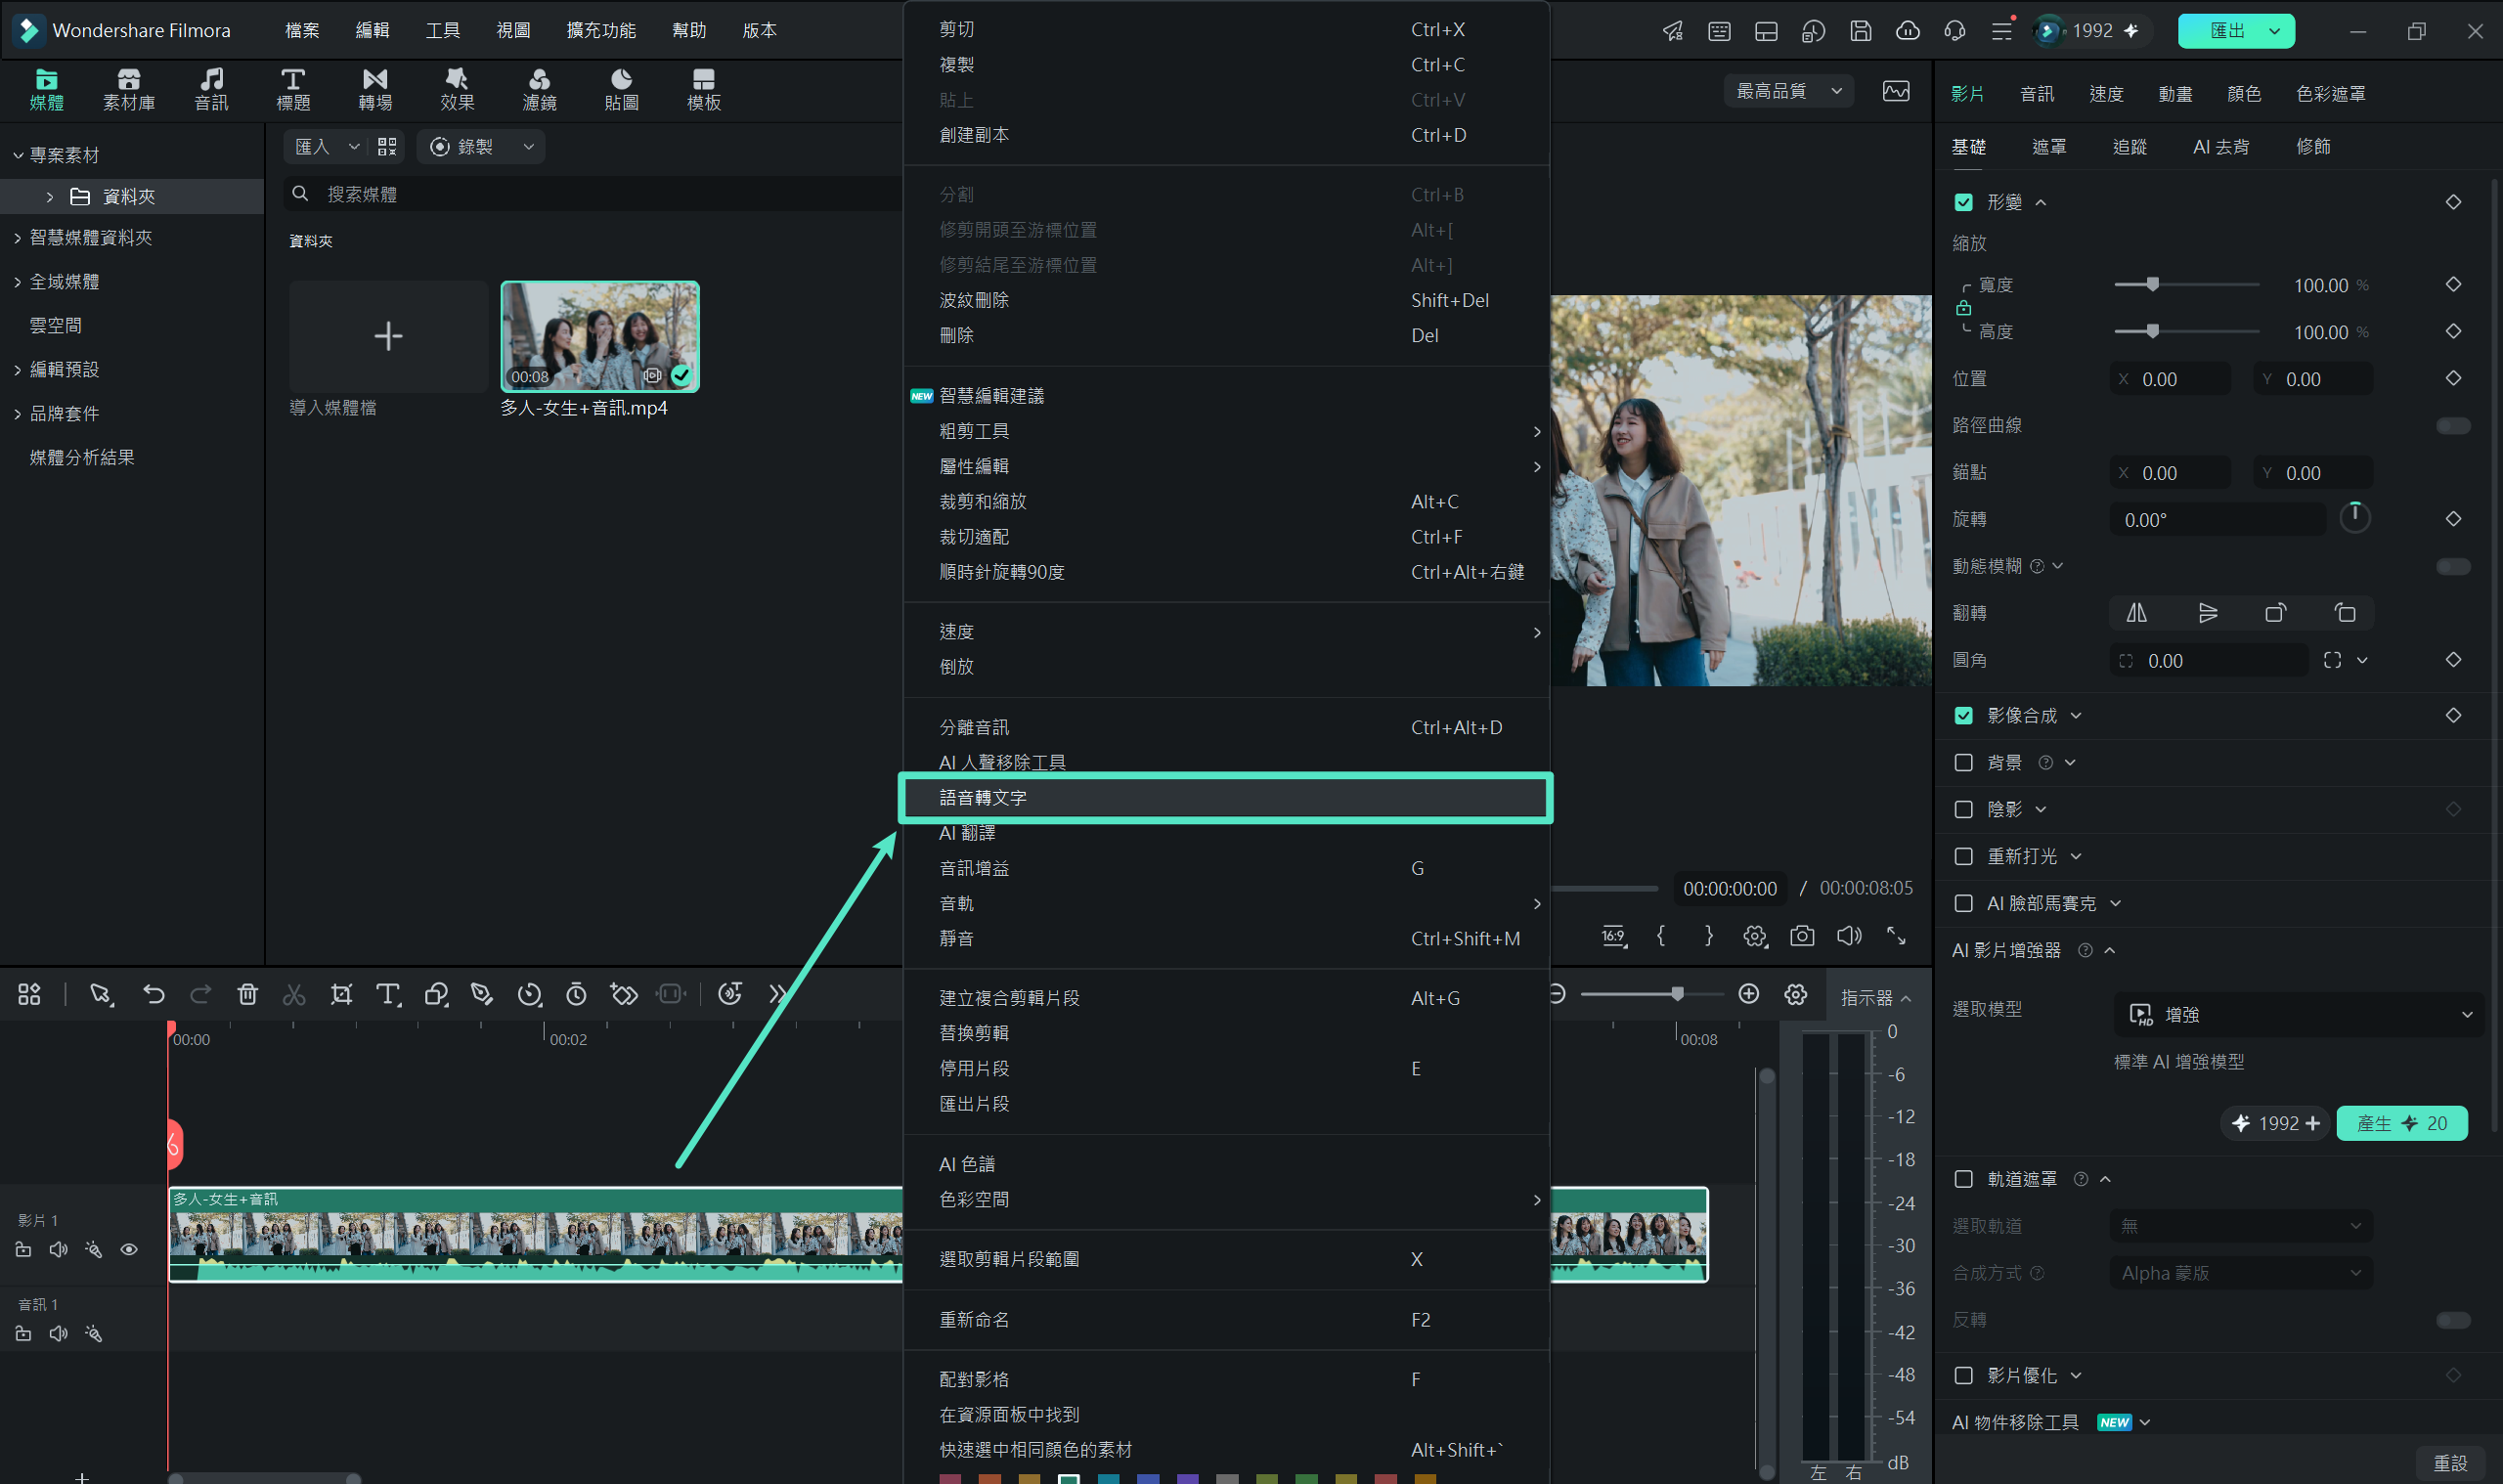Open the 選取模型 增強 dropdown
This screenshot has width=2503, height=1484.
[x=2298, y=1015]
